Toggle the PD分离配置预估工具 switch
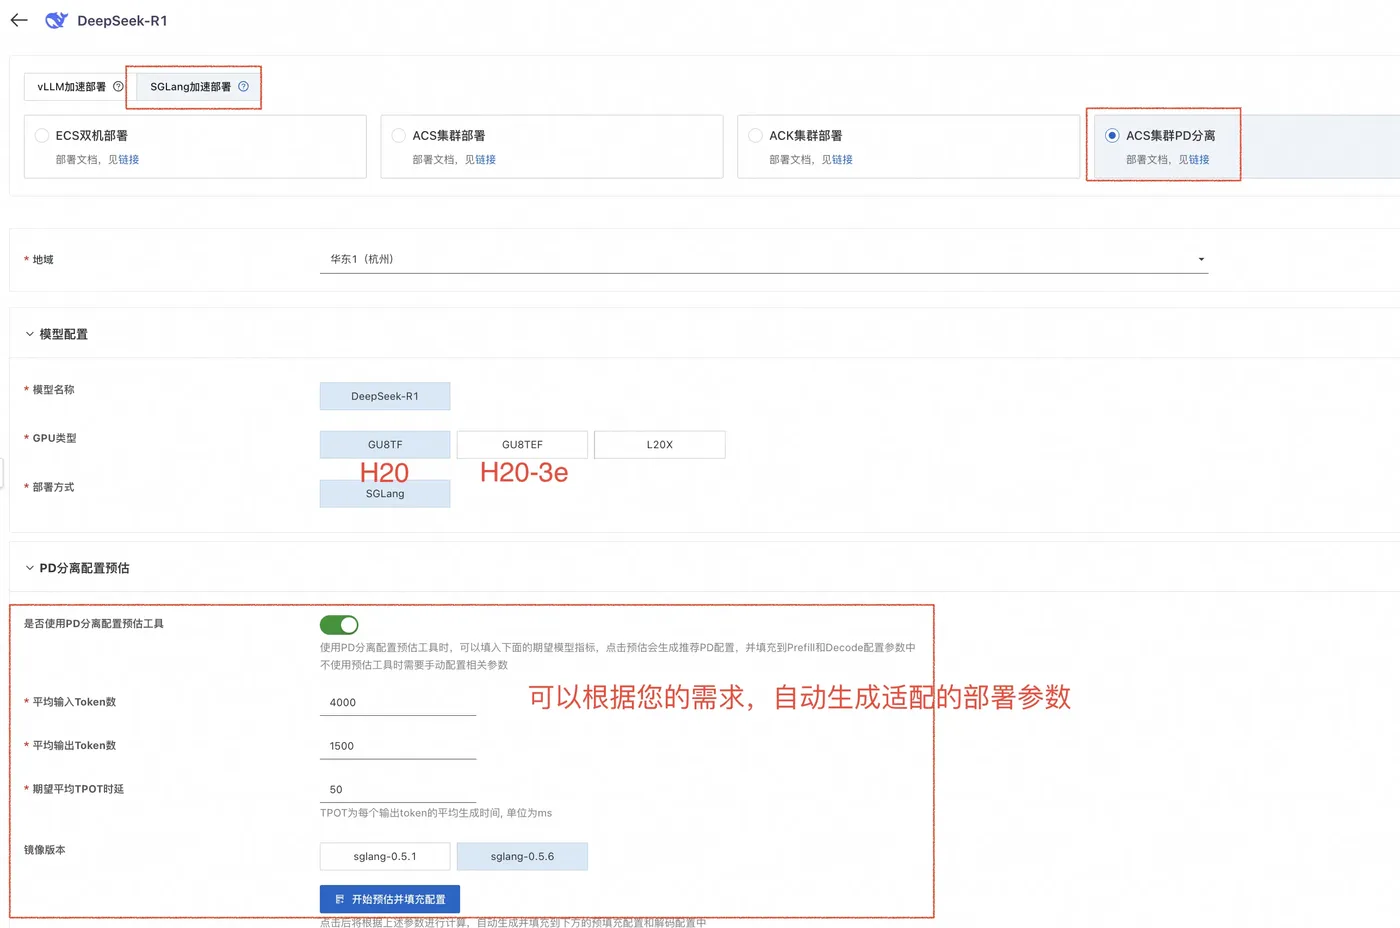 [339, 625]
